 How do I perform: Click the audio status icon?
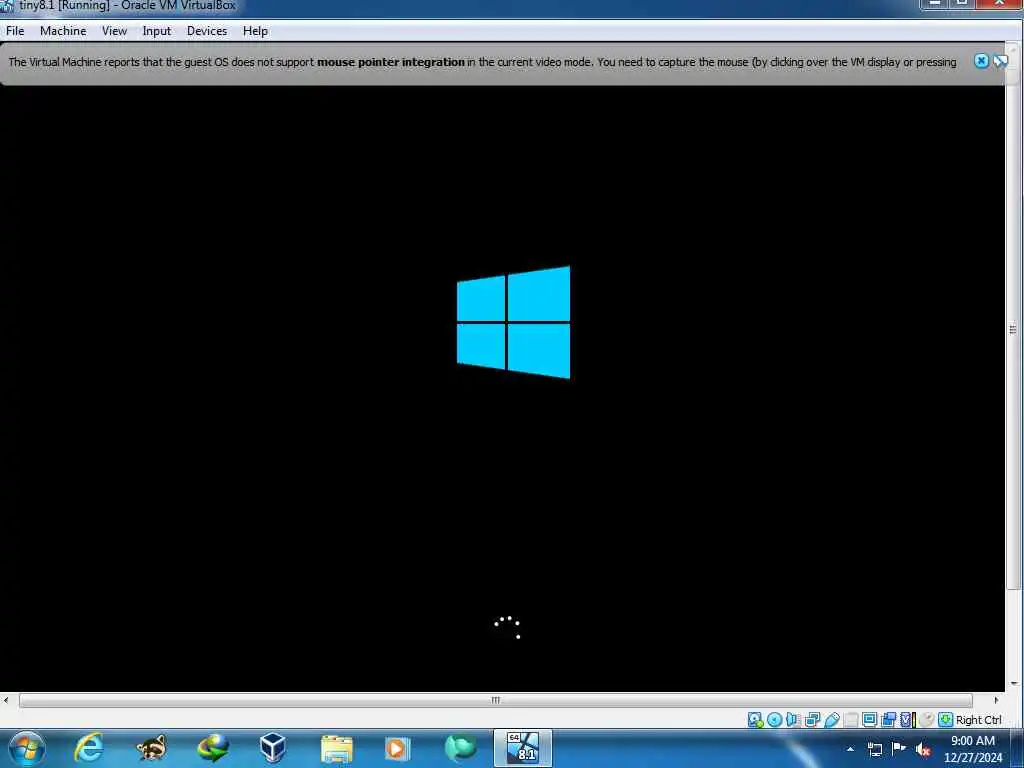coord(793,720)
